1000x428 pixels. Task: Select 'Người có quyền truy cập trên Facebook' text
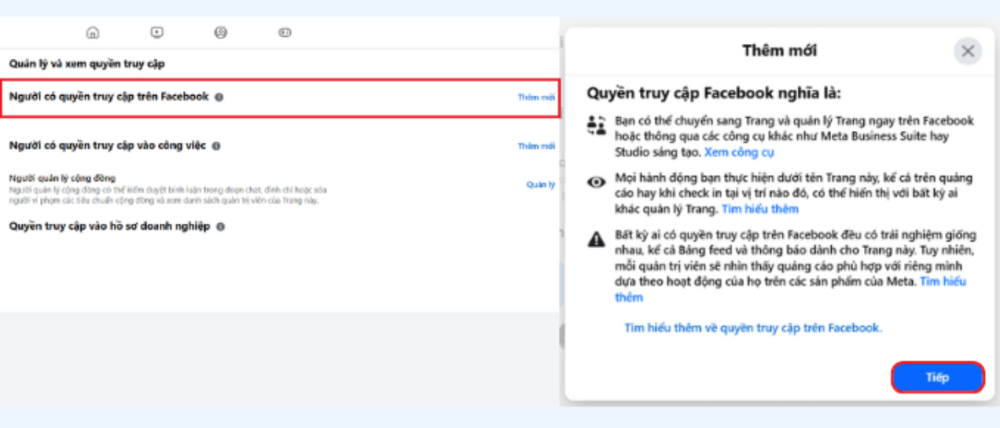tap(108, 97)
